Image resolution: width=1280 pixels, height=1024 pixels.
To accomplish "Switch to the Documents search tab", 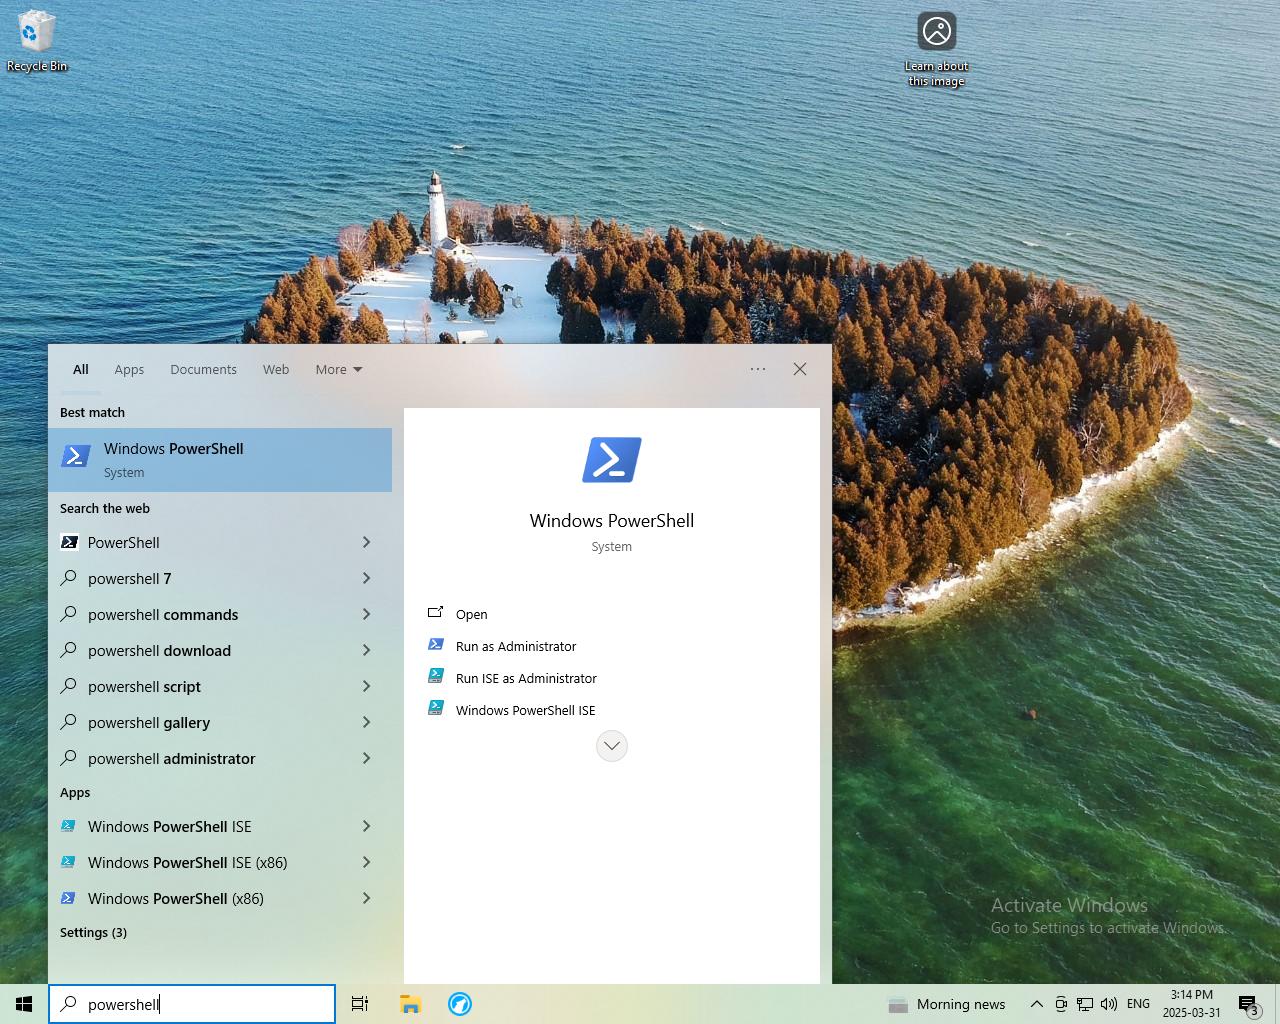I will pos(203,369).
